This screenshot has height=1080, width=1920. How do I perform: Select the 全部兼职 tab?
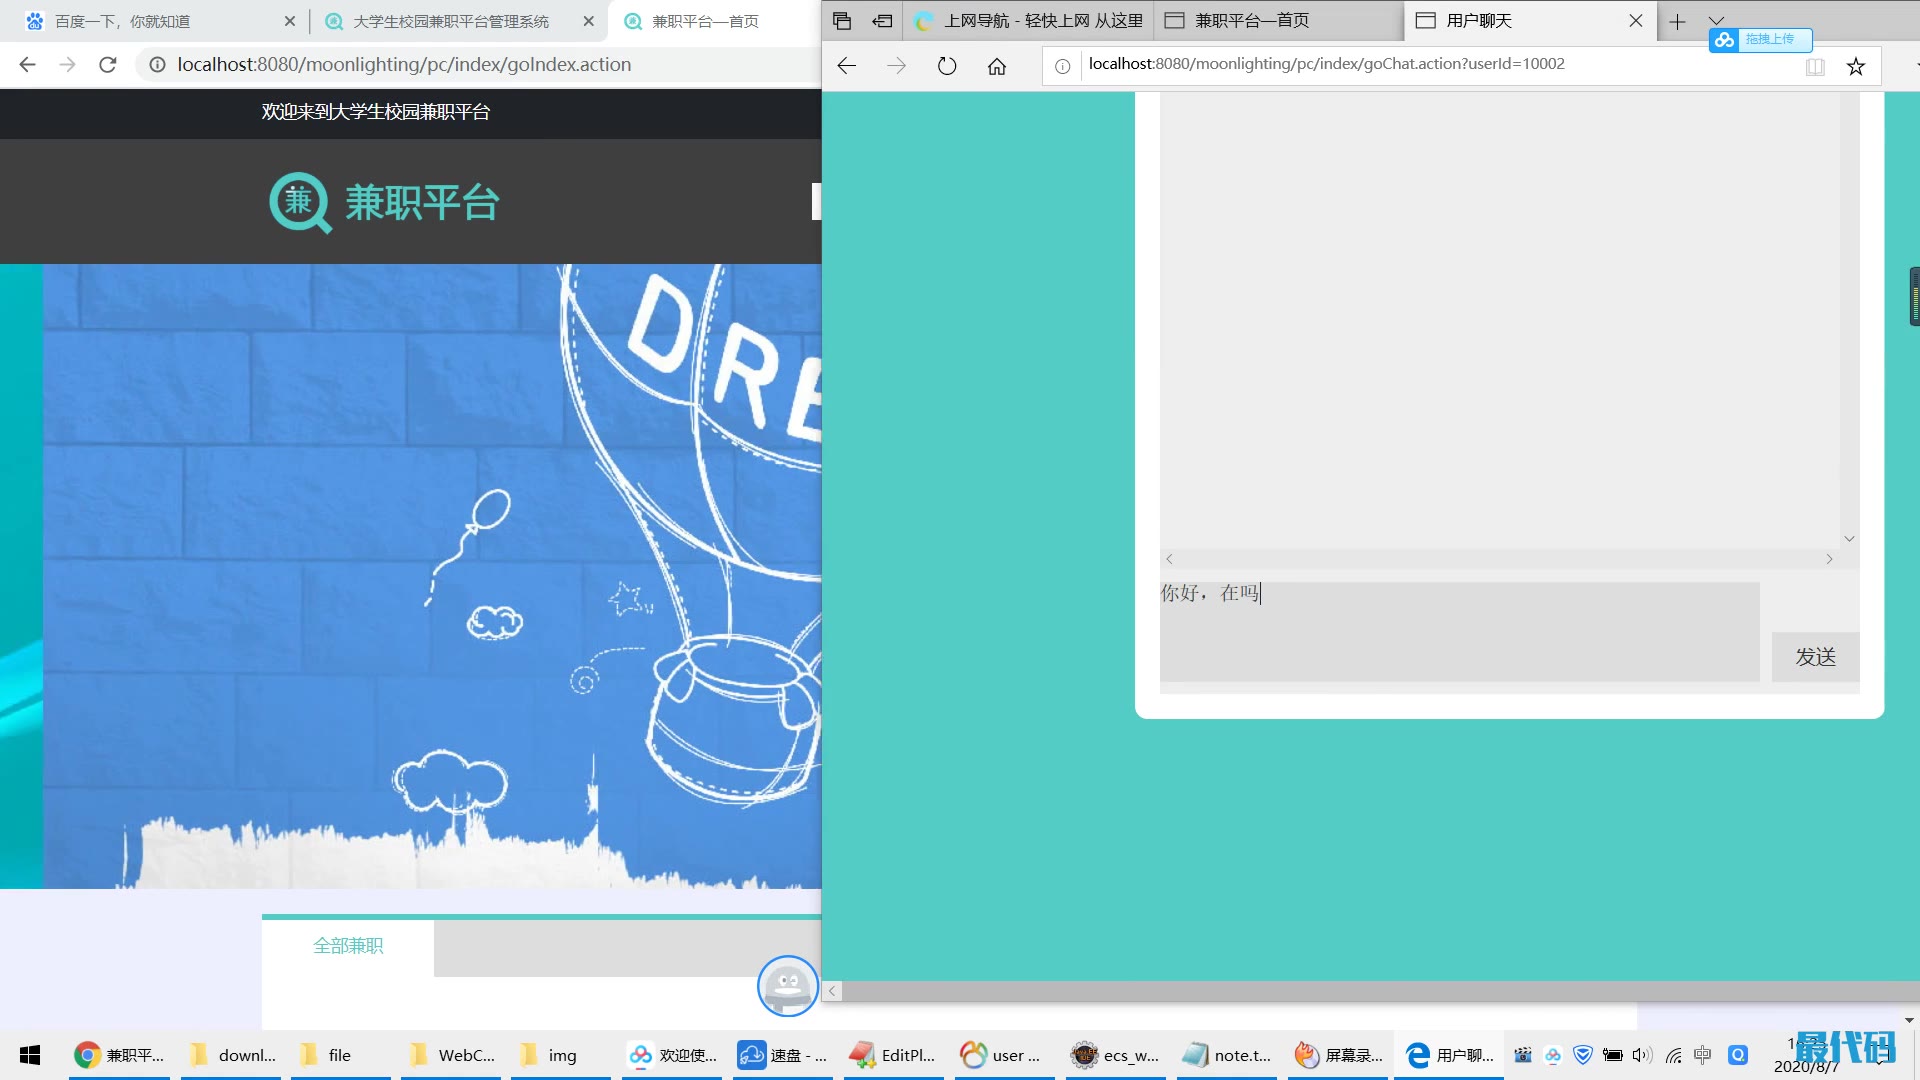tap(348, 946)
